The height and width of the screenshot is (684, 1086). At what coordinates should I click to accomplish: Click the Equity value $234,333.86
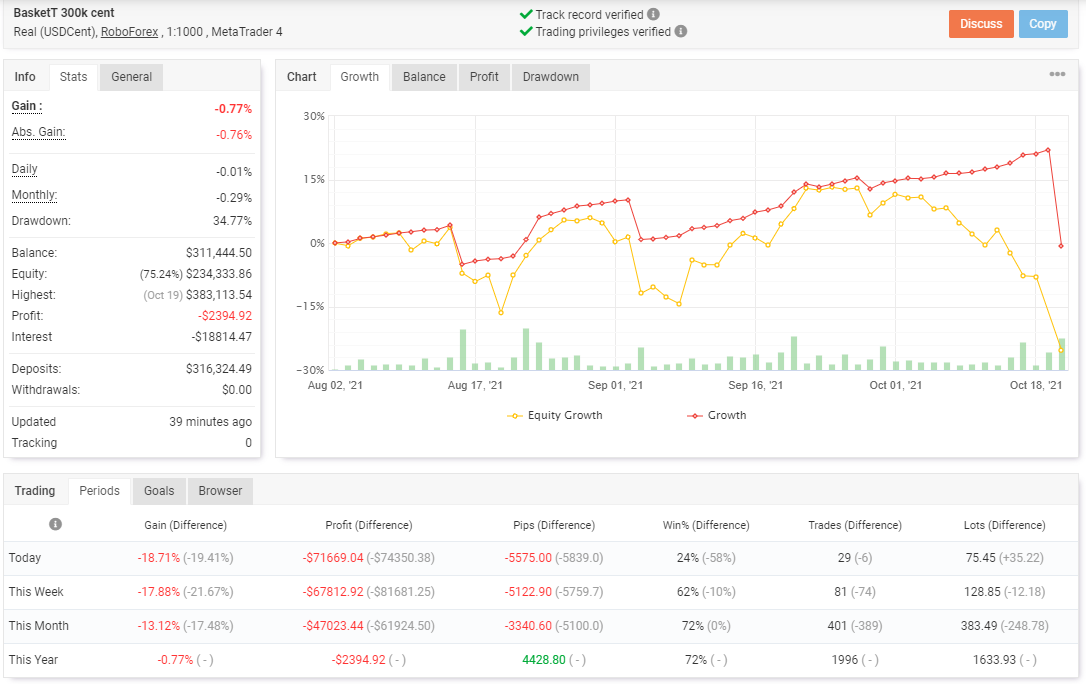click(x=219, y=274)
